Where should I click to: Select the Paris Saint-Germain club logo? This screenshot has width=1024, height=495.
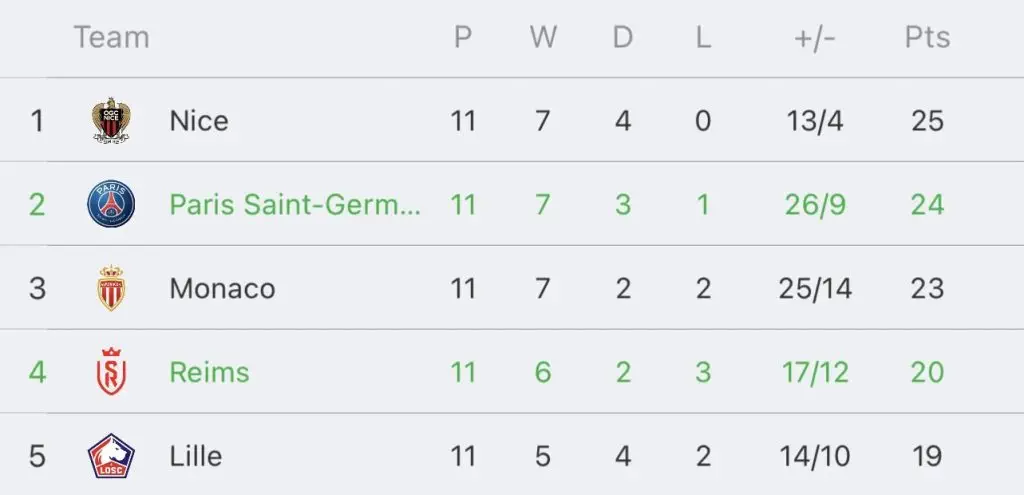tap(111, 204)
